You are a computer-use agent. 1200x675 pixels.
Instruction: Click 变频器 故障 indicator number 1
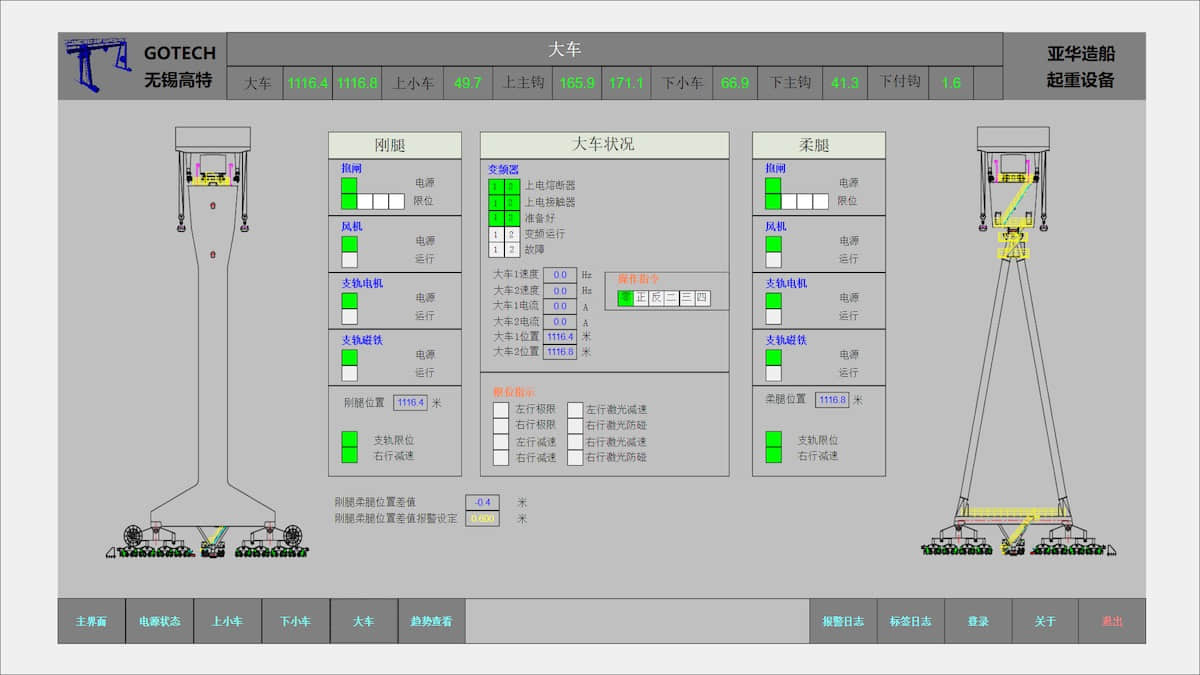click(x=496, y=250)
